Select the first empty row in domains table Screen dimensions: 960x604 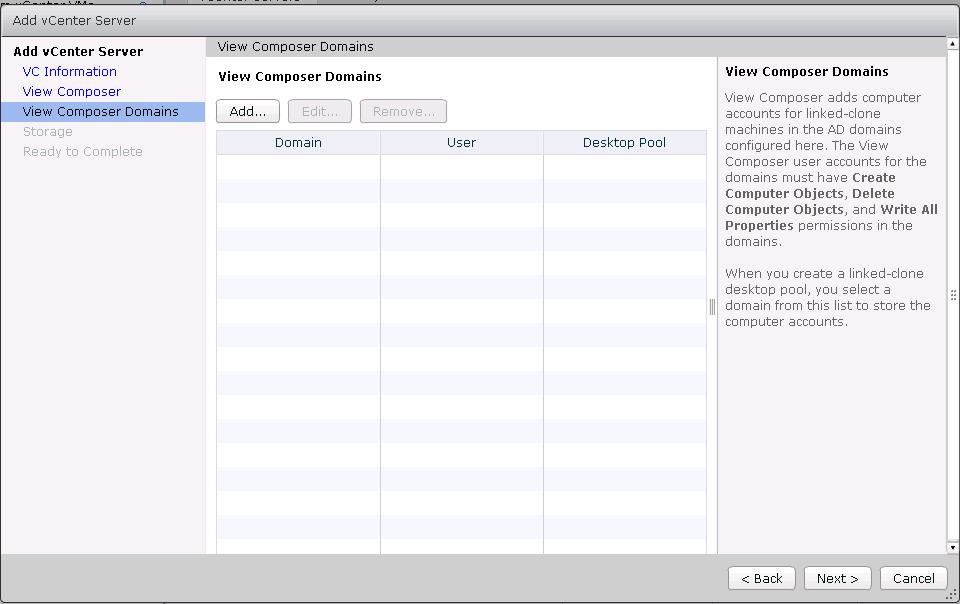pyautogui.click(x=461, y=167)
